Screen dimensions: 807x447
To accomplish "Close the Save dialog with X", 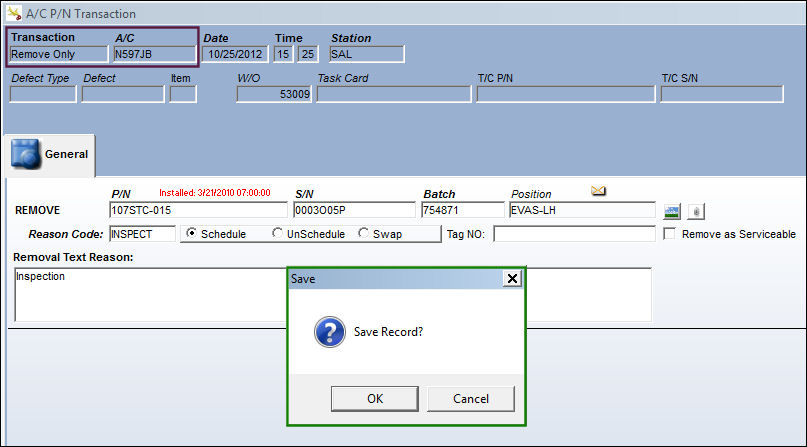I will (512, 278).
